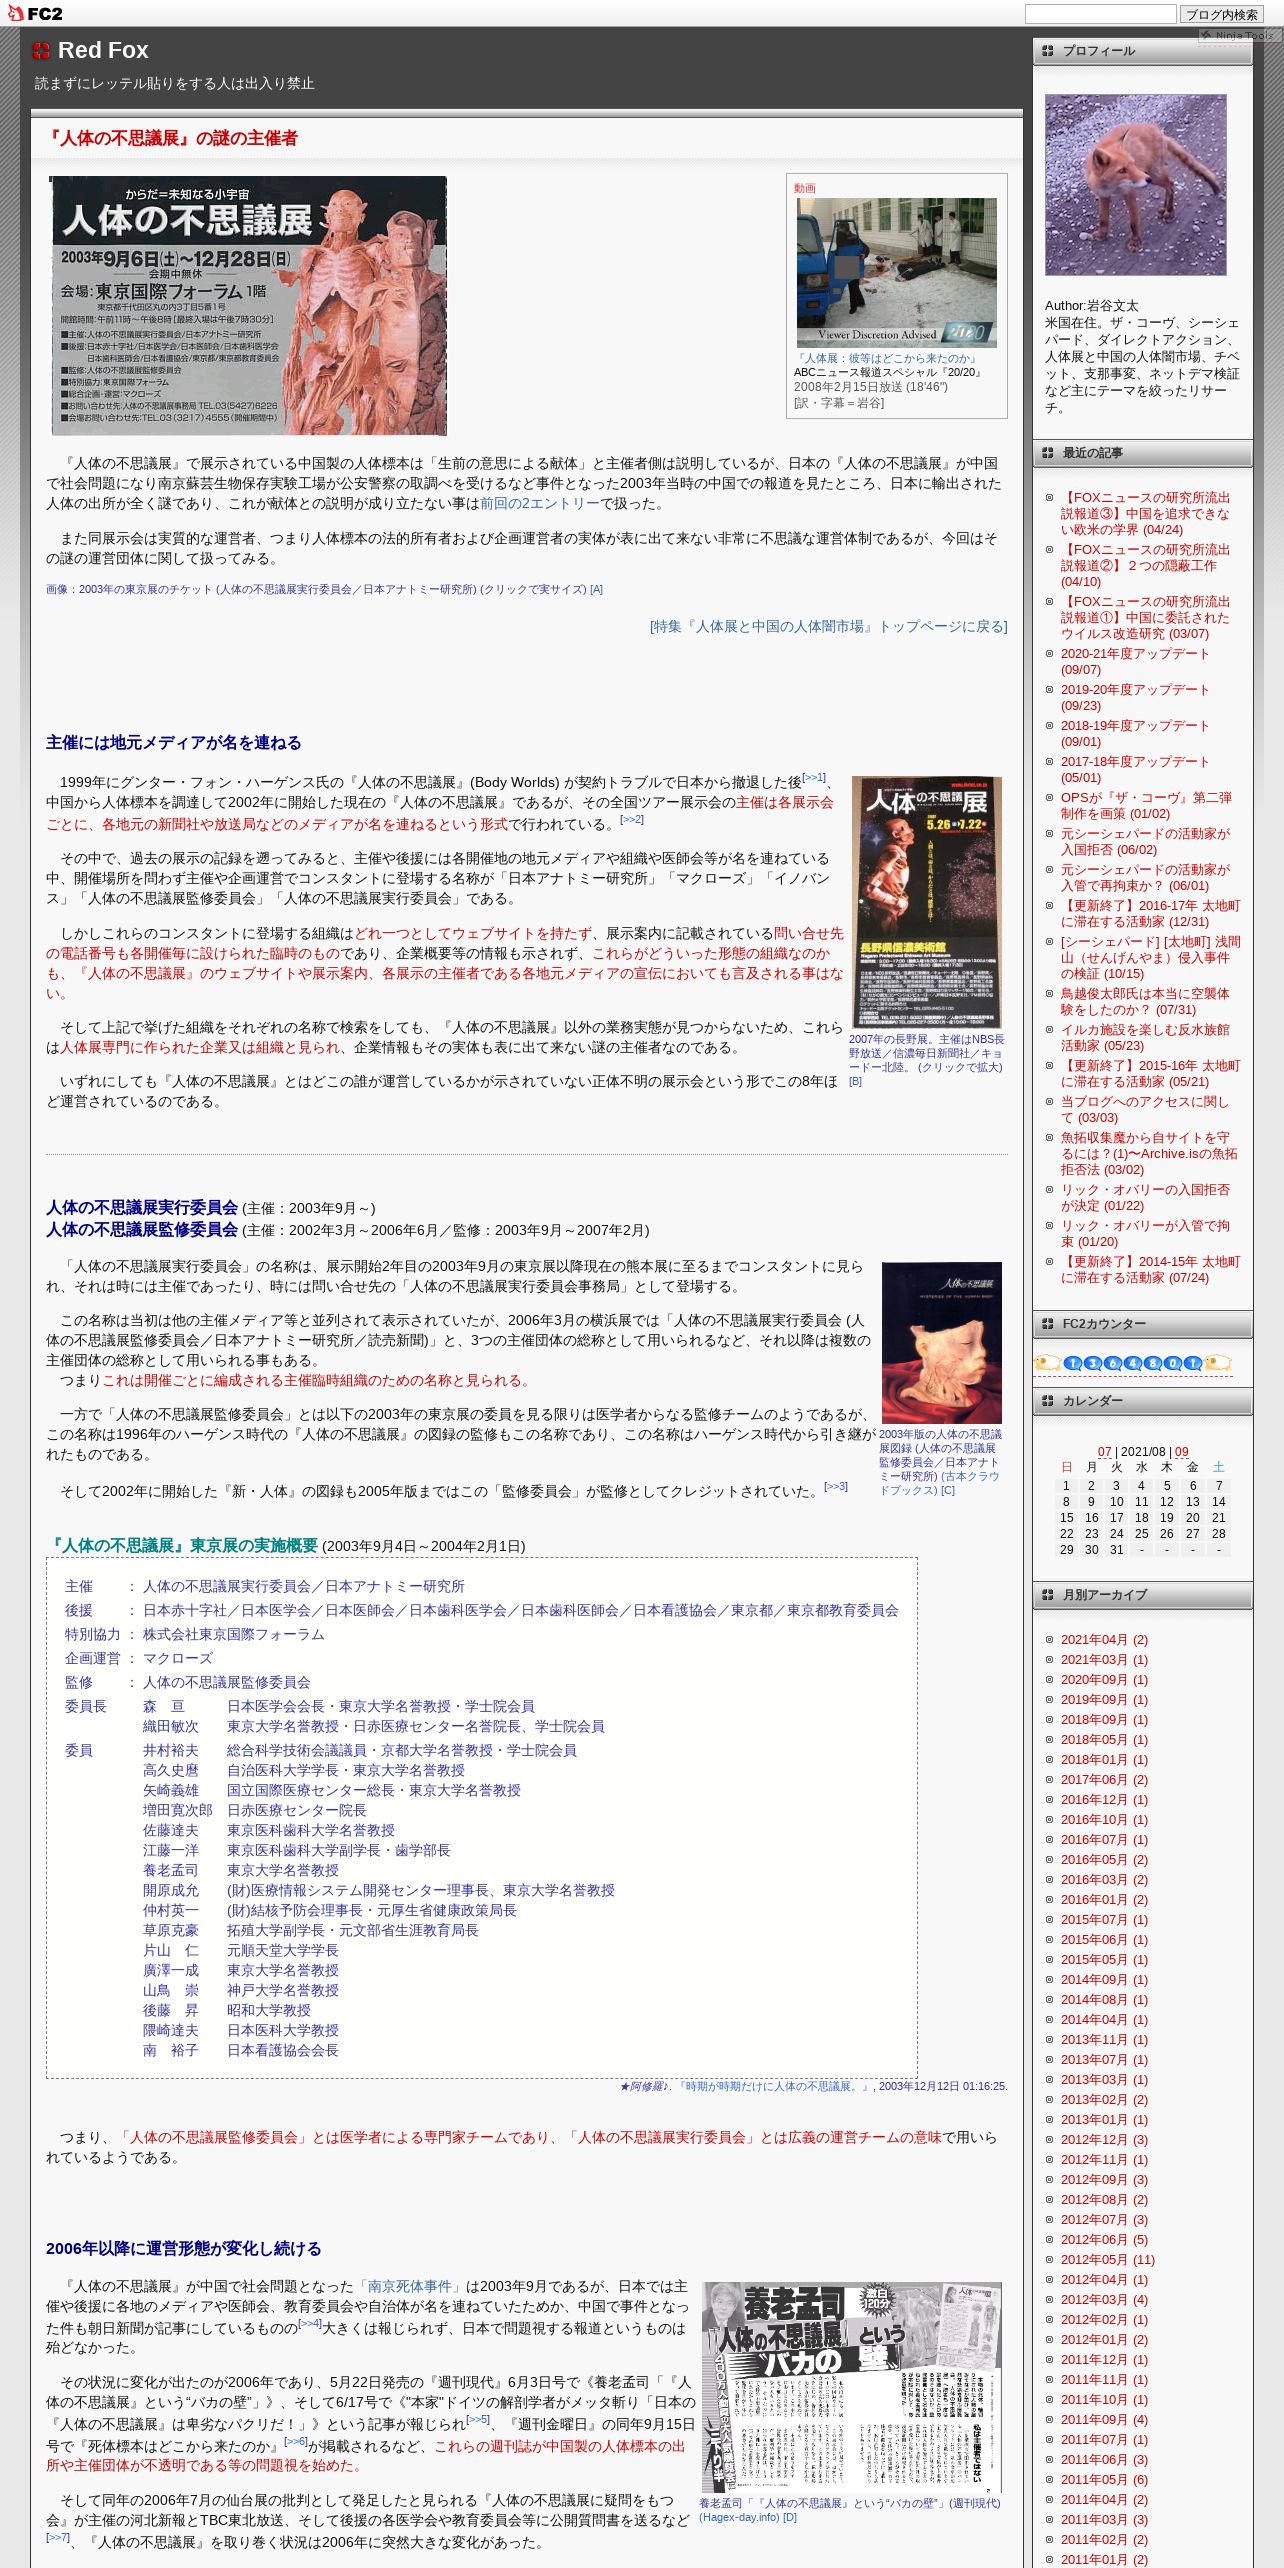This screenshot has height=2568, width=1284.
Task: Open archive 2021年03月 (1)
Action: click(1104, 1659)
